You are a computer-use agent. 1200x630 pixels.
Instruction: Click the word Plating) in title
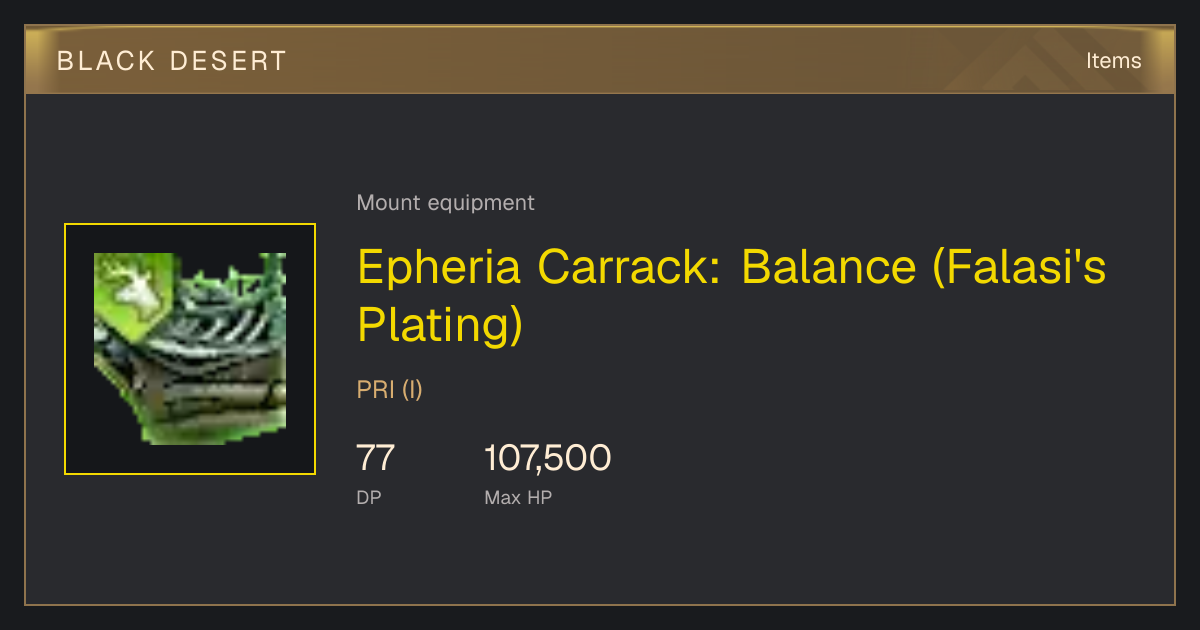point(440,325)
